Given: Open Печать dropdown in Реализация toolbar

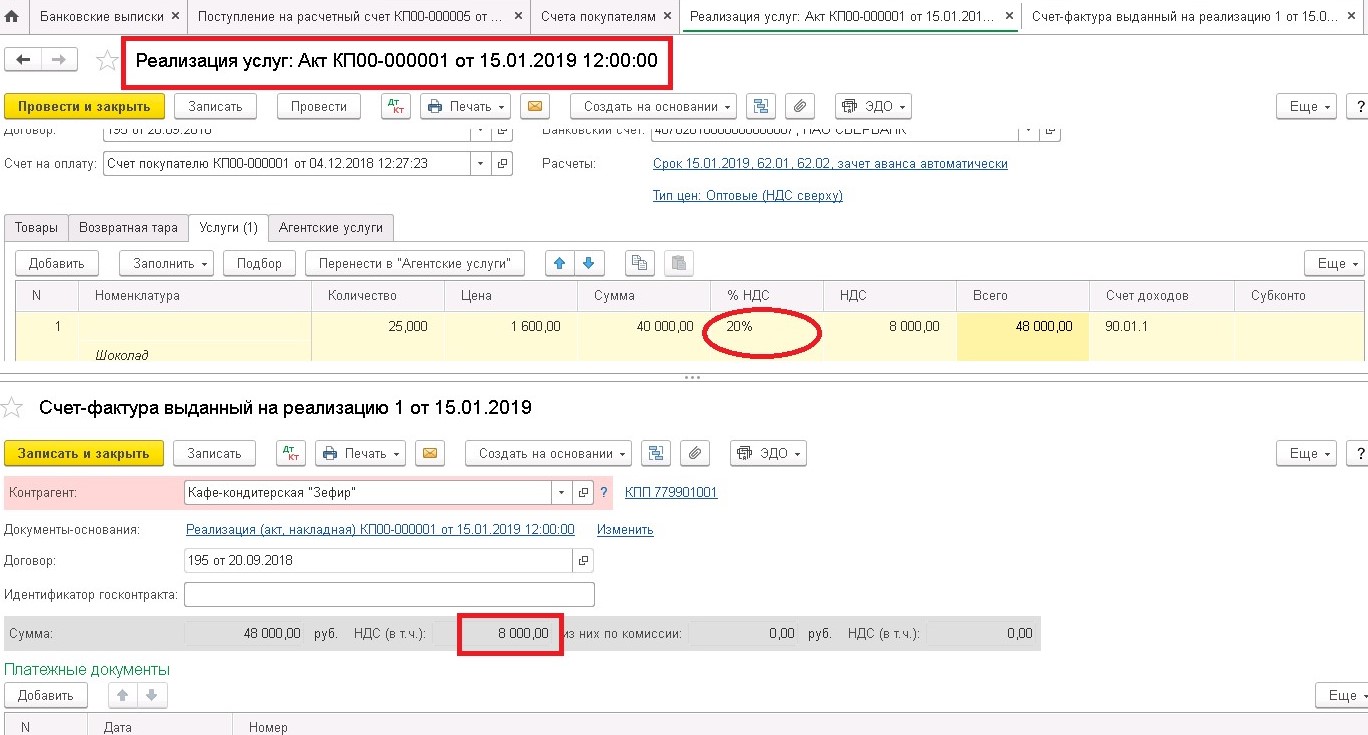Looking at the screenshot, I should [466, 107].
